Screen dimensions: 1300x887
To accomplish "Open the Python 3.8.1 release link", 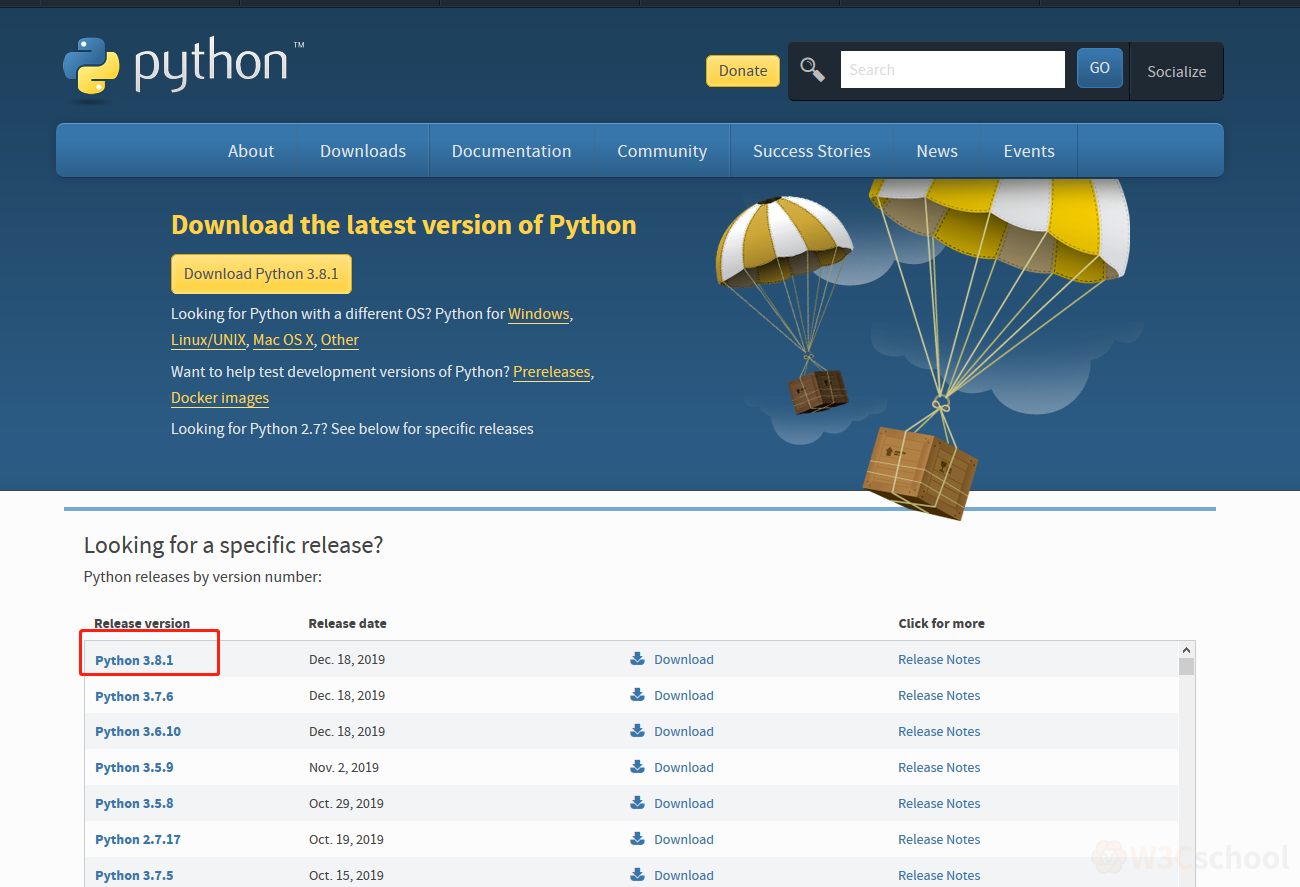I will click(x=134, y=660).
